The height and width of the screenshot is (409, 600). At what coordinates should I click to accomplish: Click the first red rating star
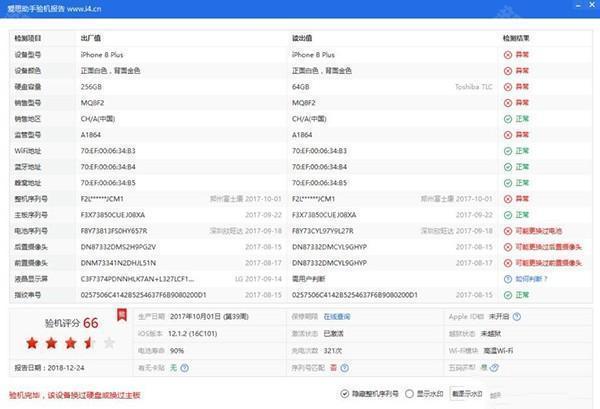point(32,343)
